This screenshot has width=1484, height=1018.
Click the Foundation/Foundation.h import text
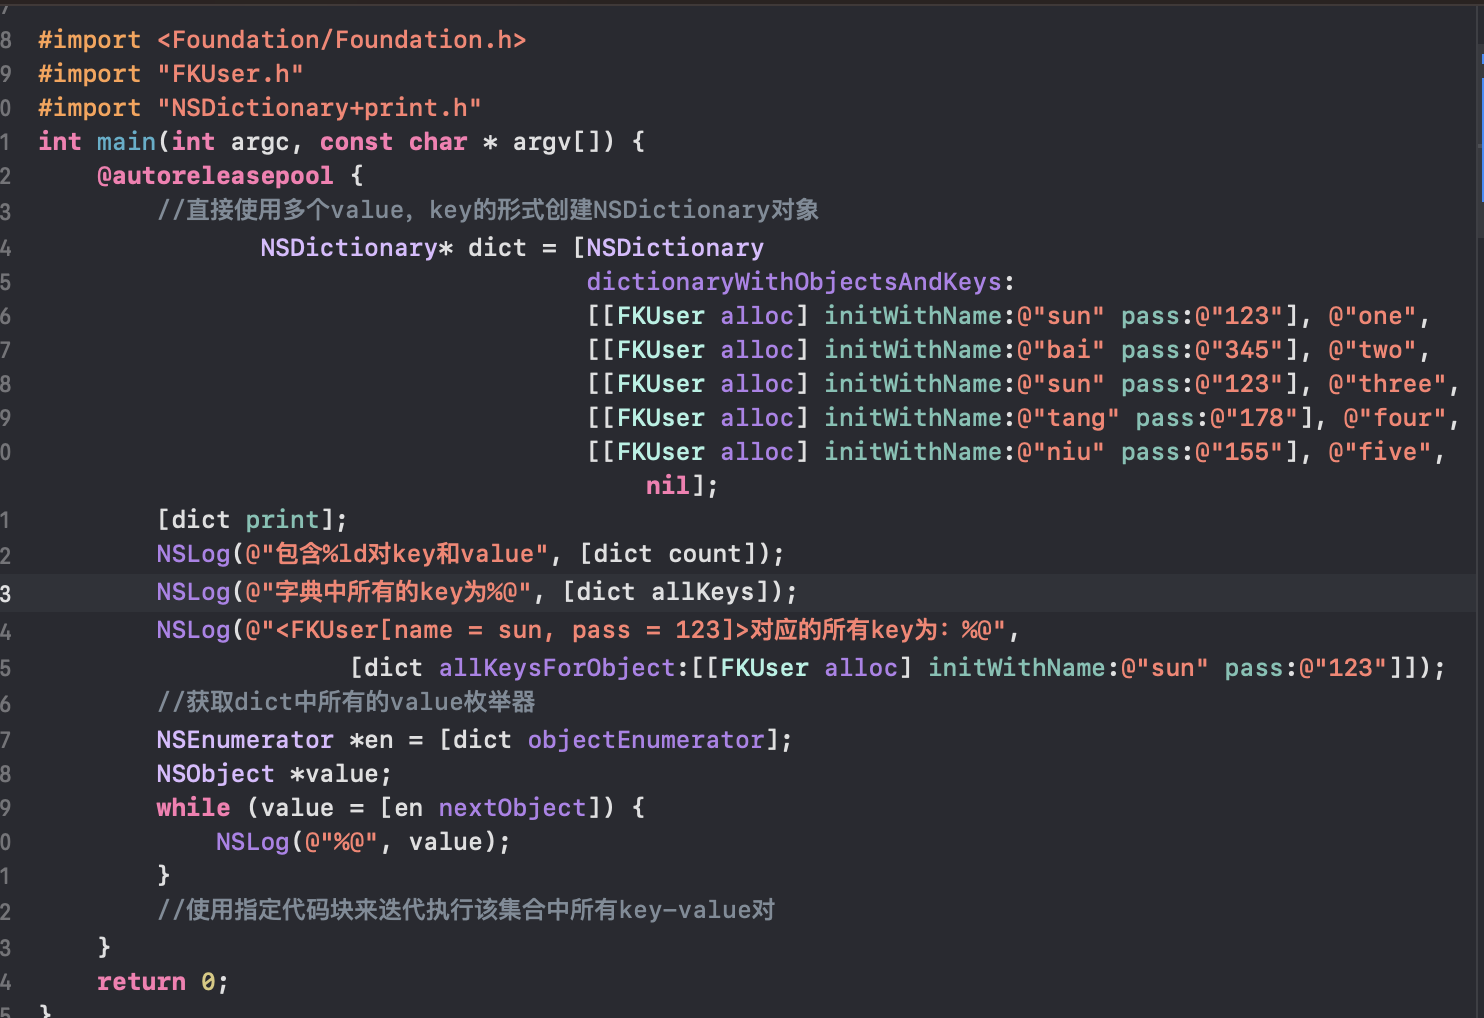coord(341,40)
